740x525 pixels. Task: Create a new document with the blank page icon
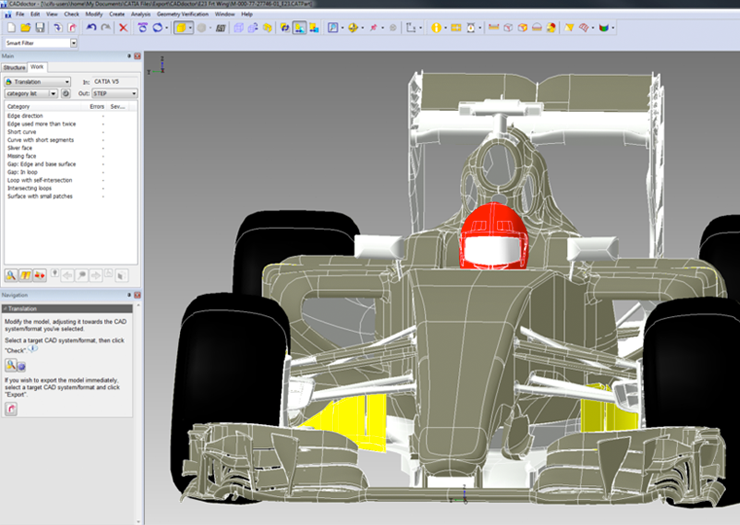point(11,28)
